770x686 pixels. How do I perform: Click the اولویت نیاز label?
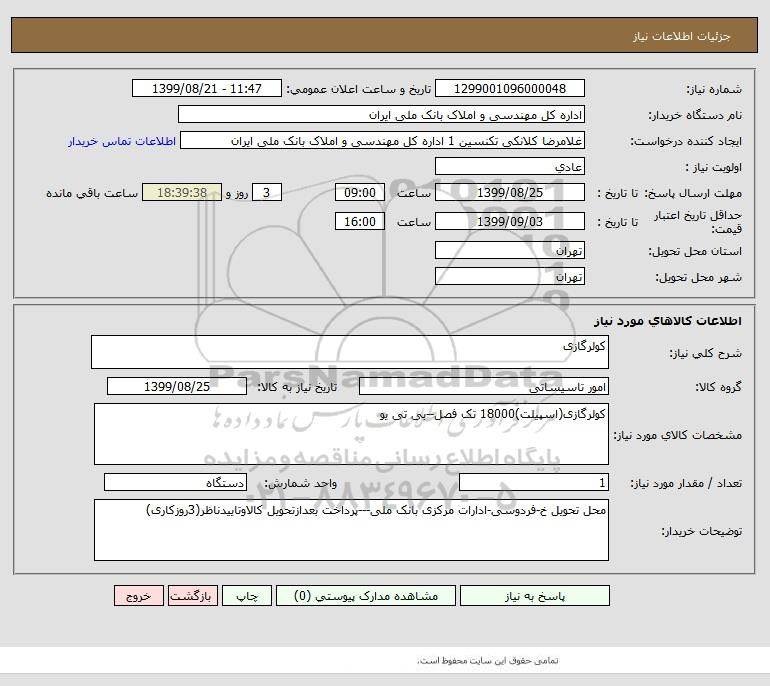click(713, 167)
